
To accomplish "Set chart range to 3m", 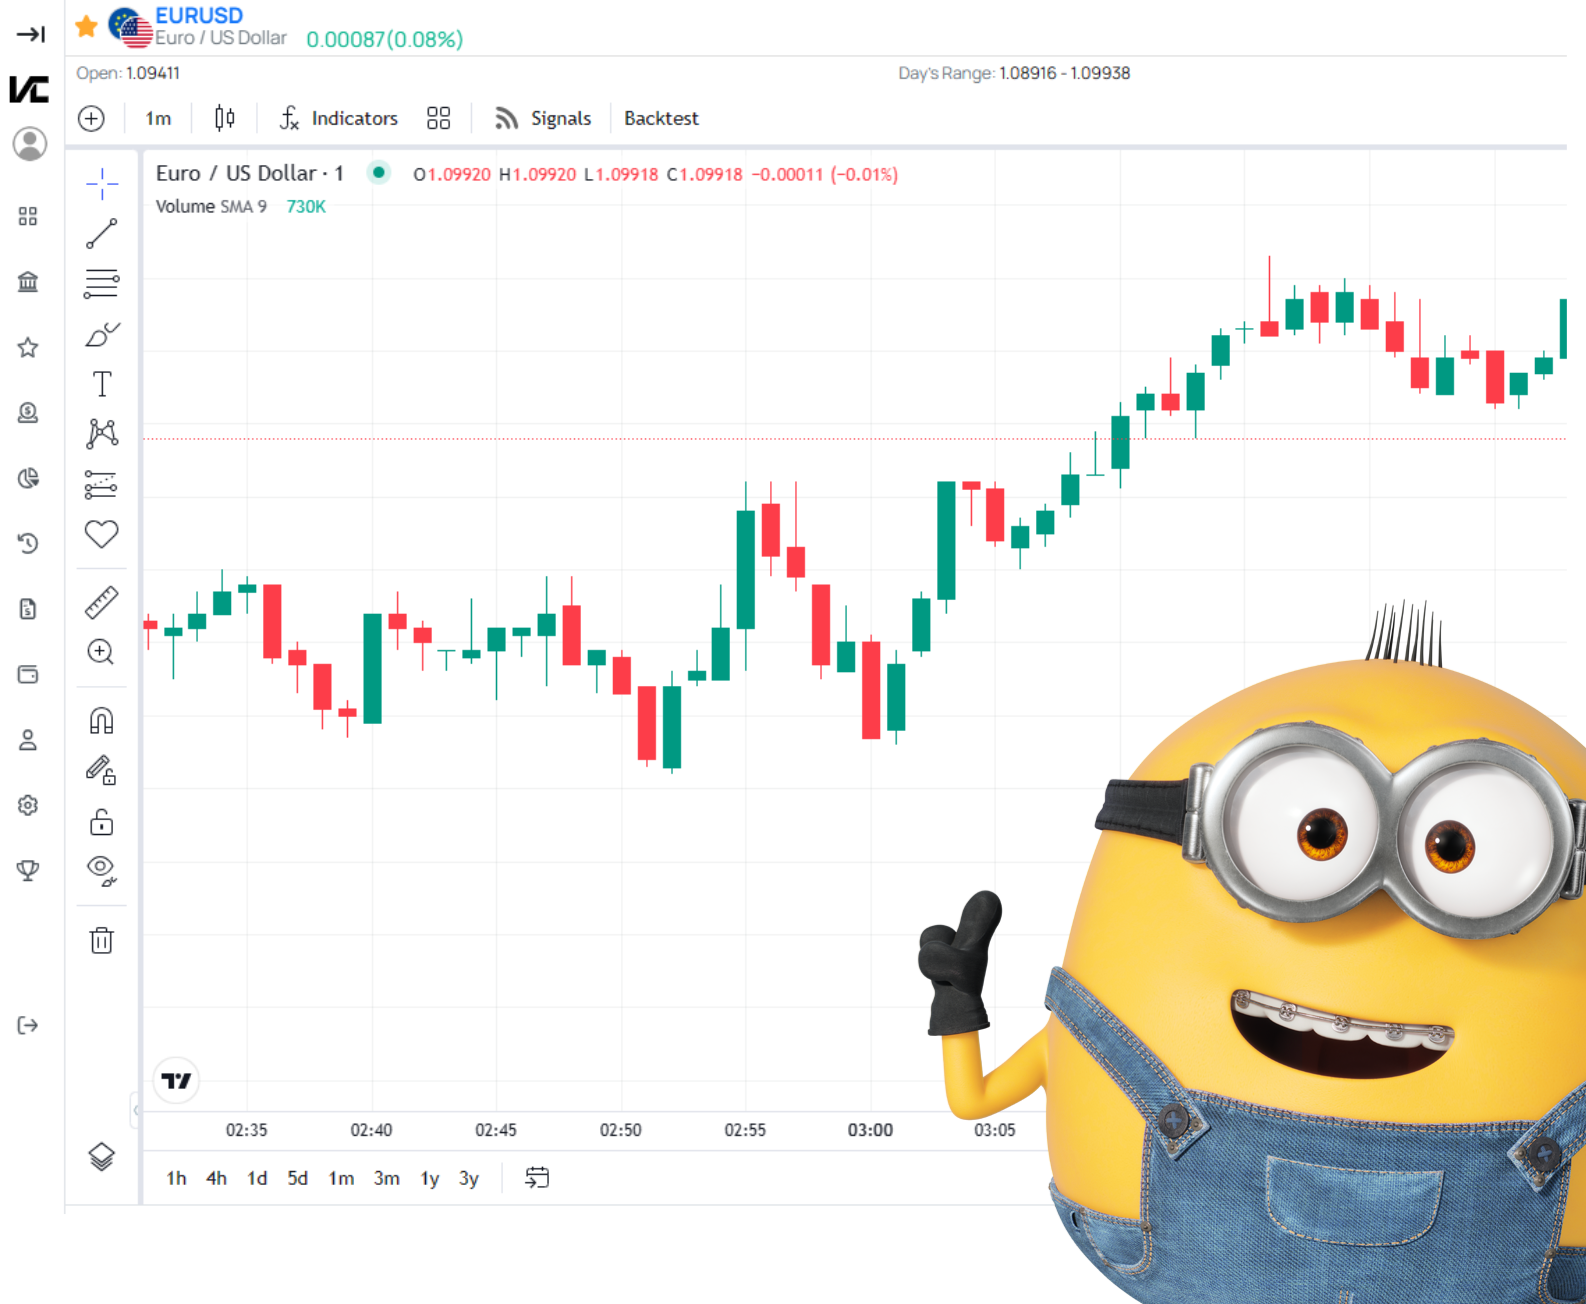I will click(386, 1178).
